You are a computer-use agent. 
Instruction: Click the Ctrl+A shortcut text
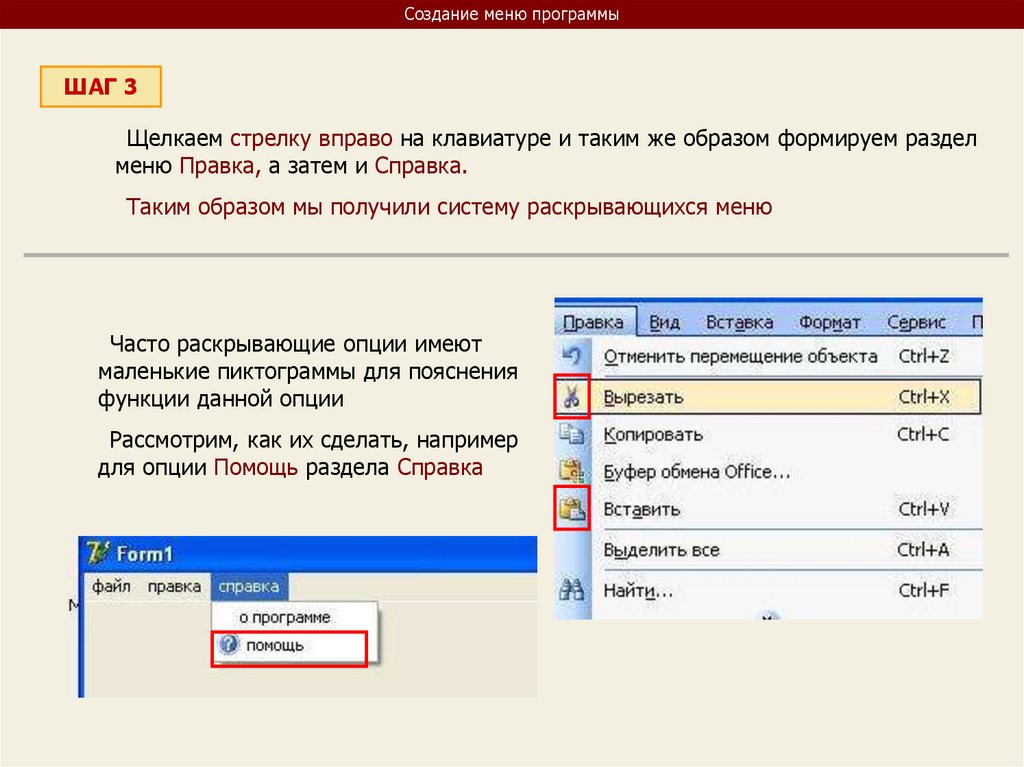(x=923, y=550)
